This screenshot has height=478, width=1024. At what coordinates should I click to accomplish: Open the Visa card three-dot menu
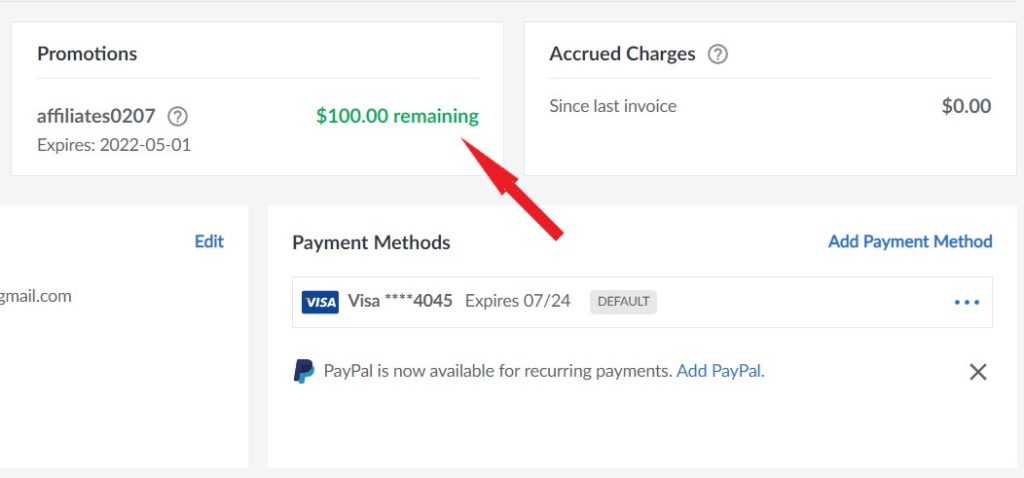967,302
